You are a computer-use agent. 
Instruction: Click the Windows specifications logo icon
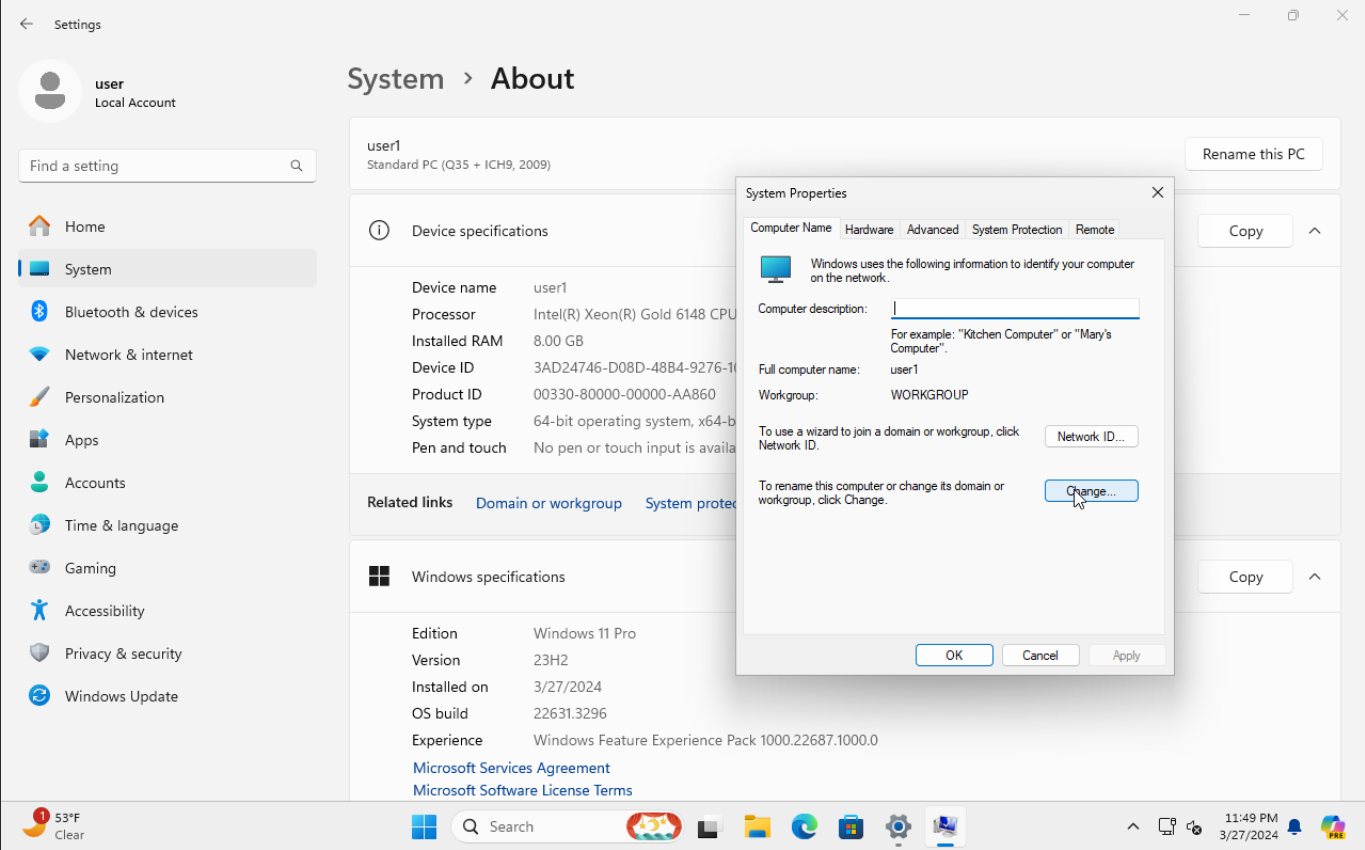[x=379, y=576]
